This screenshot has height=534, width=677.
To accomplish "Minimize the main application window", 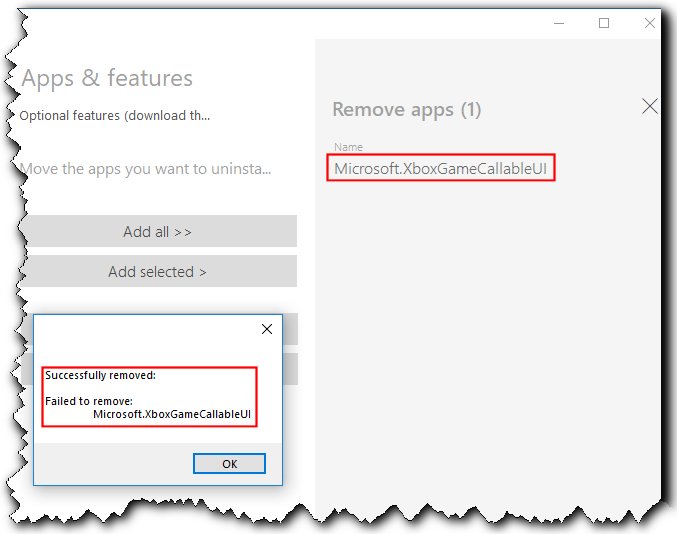I will (559, 23).
